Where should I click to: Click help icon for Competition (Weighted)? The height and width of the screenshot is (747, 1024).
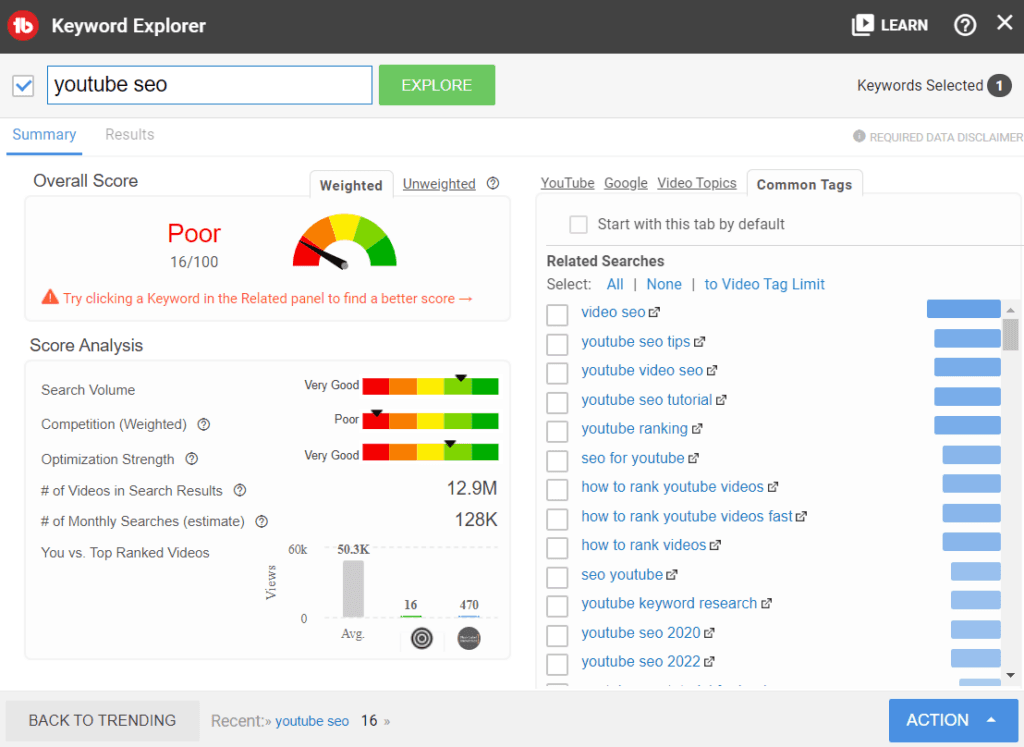(x=204, y=424)
